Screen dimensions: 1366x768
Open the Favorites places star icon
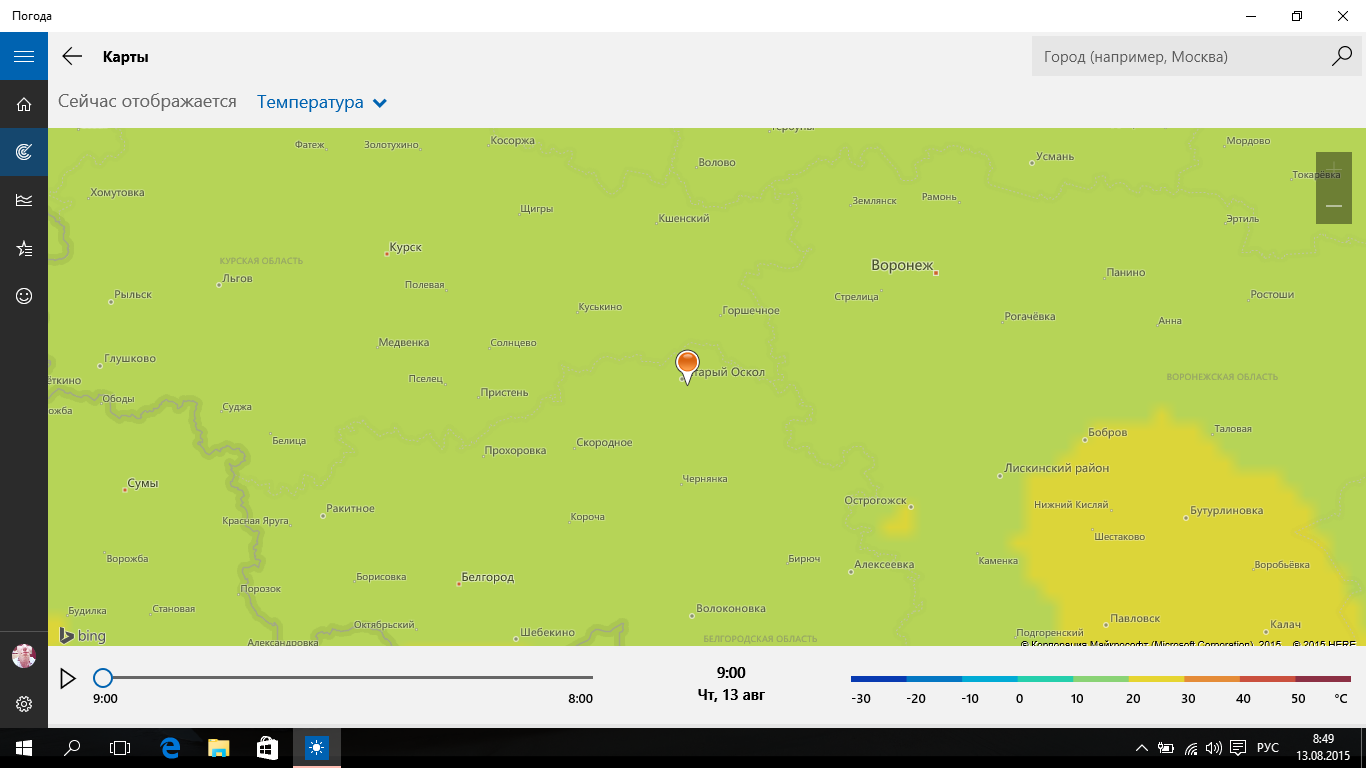point(24,248)
